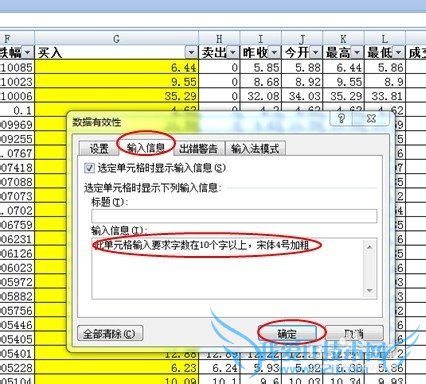The image size is (426, 384).
Task: Click the cell showing 8.92
Action: (302, 82)
